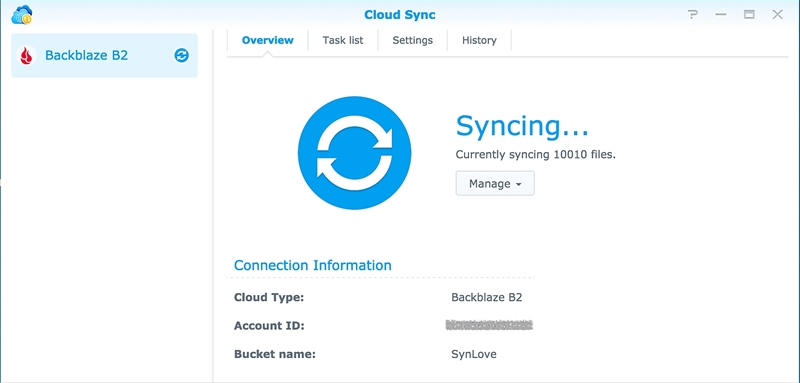Click the sync status icon beside Backblaze B2
Viewport: 800px width, 383px height.
pyautogui.click(x=181, y=55)
